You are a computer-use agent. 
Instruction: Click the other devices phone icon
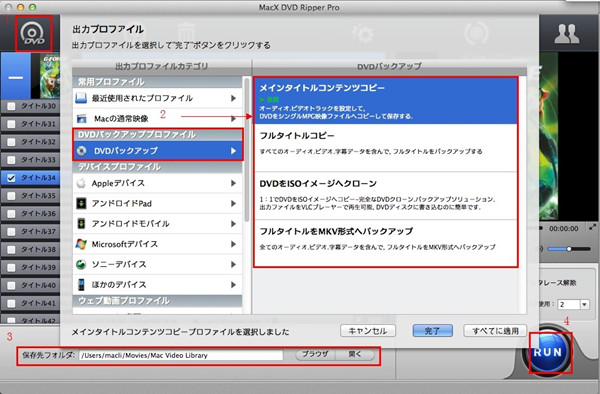click(x=81, y=284)
